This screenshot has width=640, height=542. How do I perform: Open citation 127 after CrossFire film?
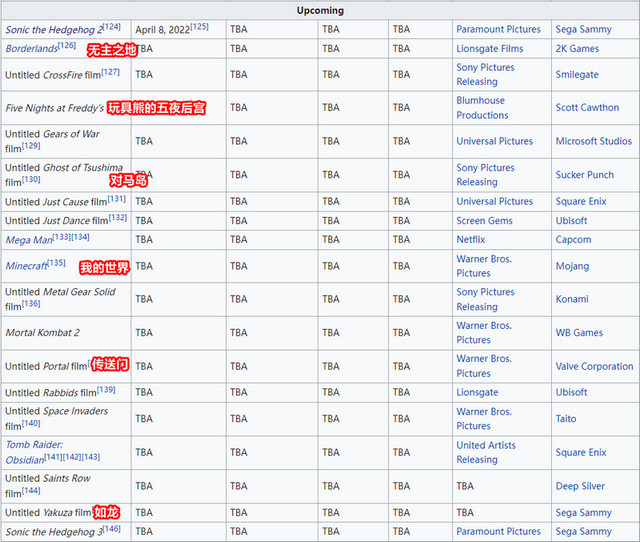click(111, 72)
